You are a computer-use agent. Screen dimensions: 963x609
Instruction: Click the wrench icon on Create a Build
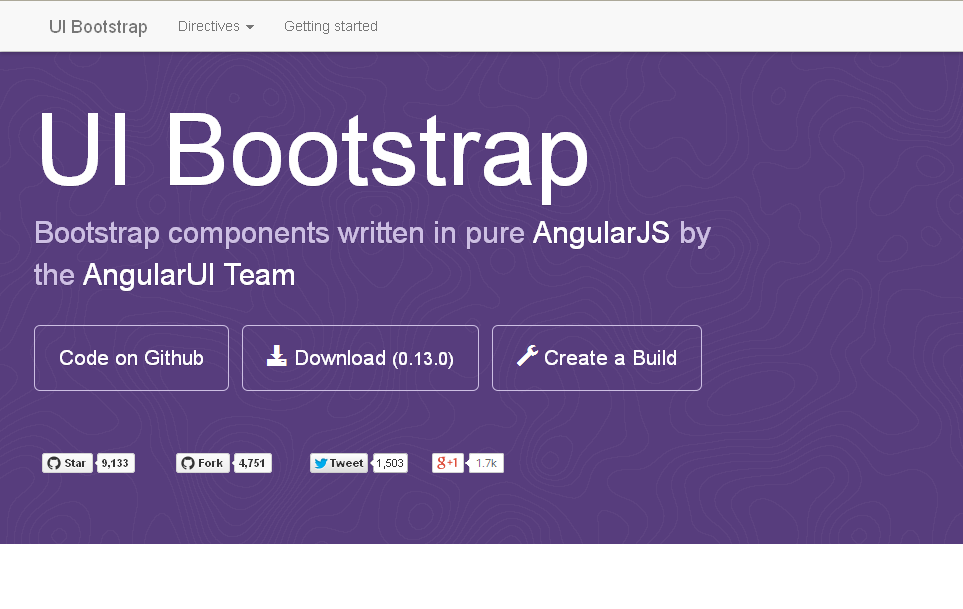(527, 356)
